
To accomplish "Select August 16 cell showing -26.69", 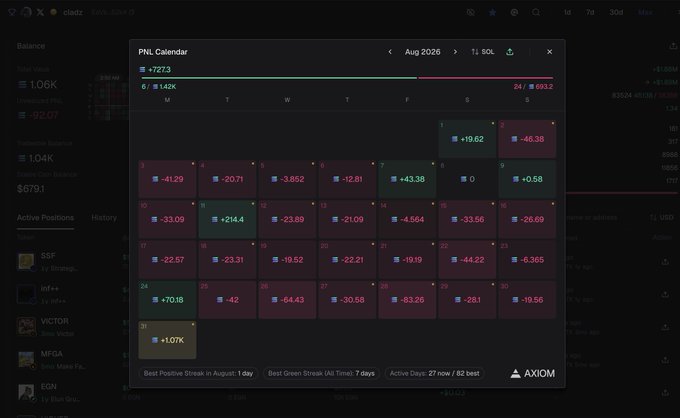I will coord(527,219).
